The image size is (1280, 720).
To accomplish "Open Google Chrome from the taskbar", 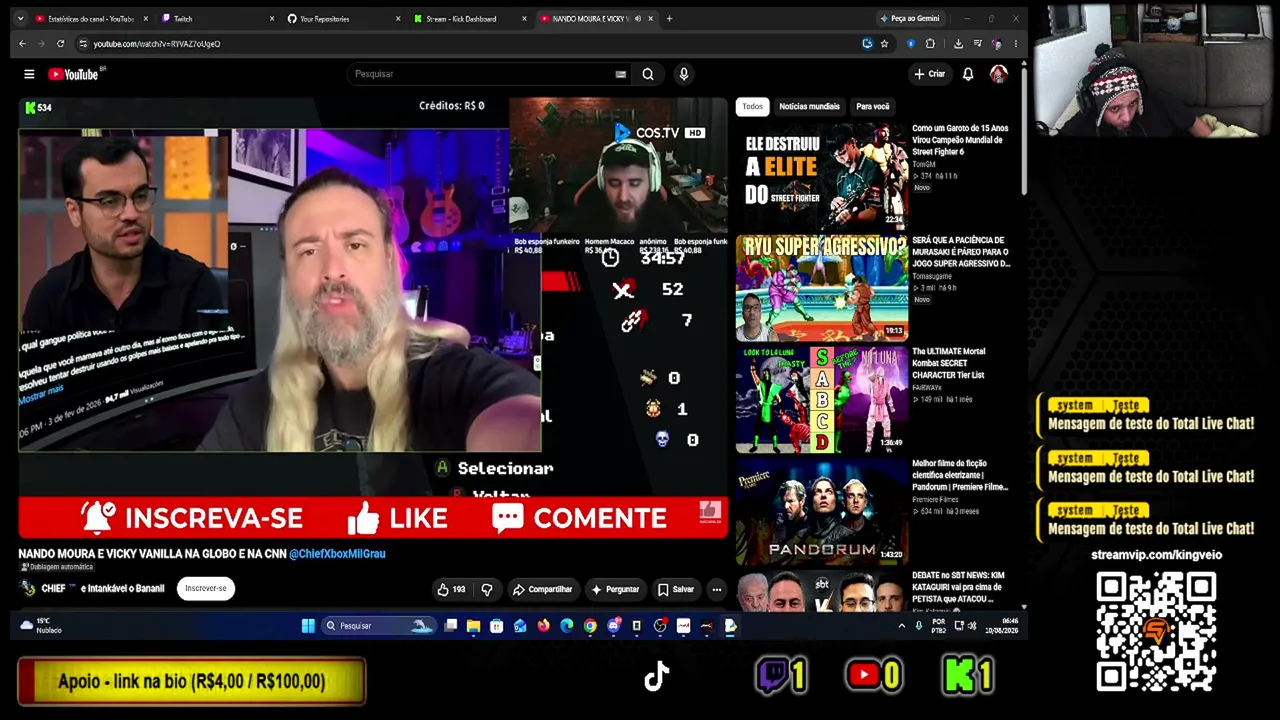I will [x=590, y=626].
